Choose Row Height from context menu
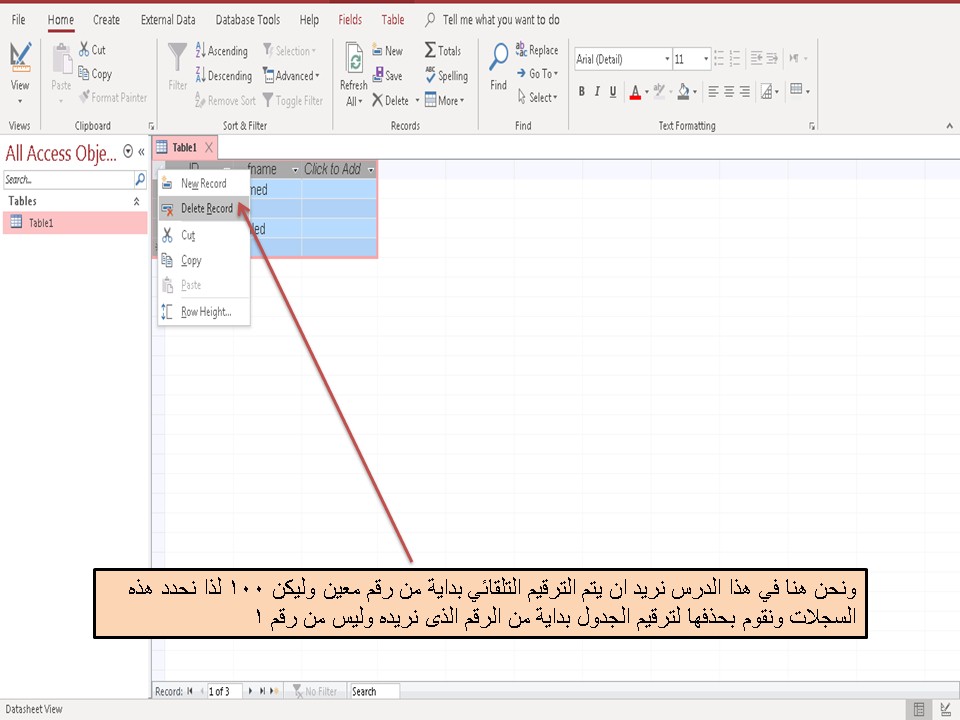 204,312
